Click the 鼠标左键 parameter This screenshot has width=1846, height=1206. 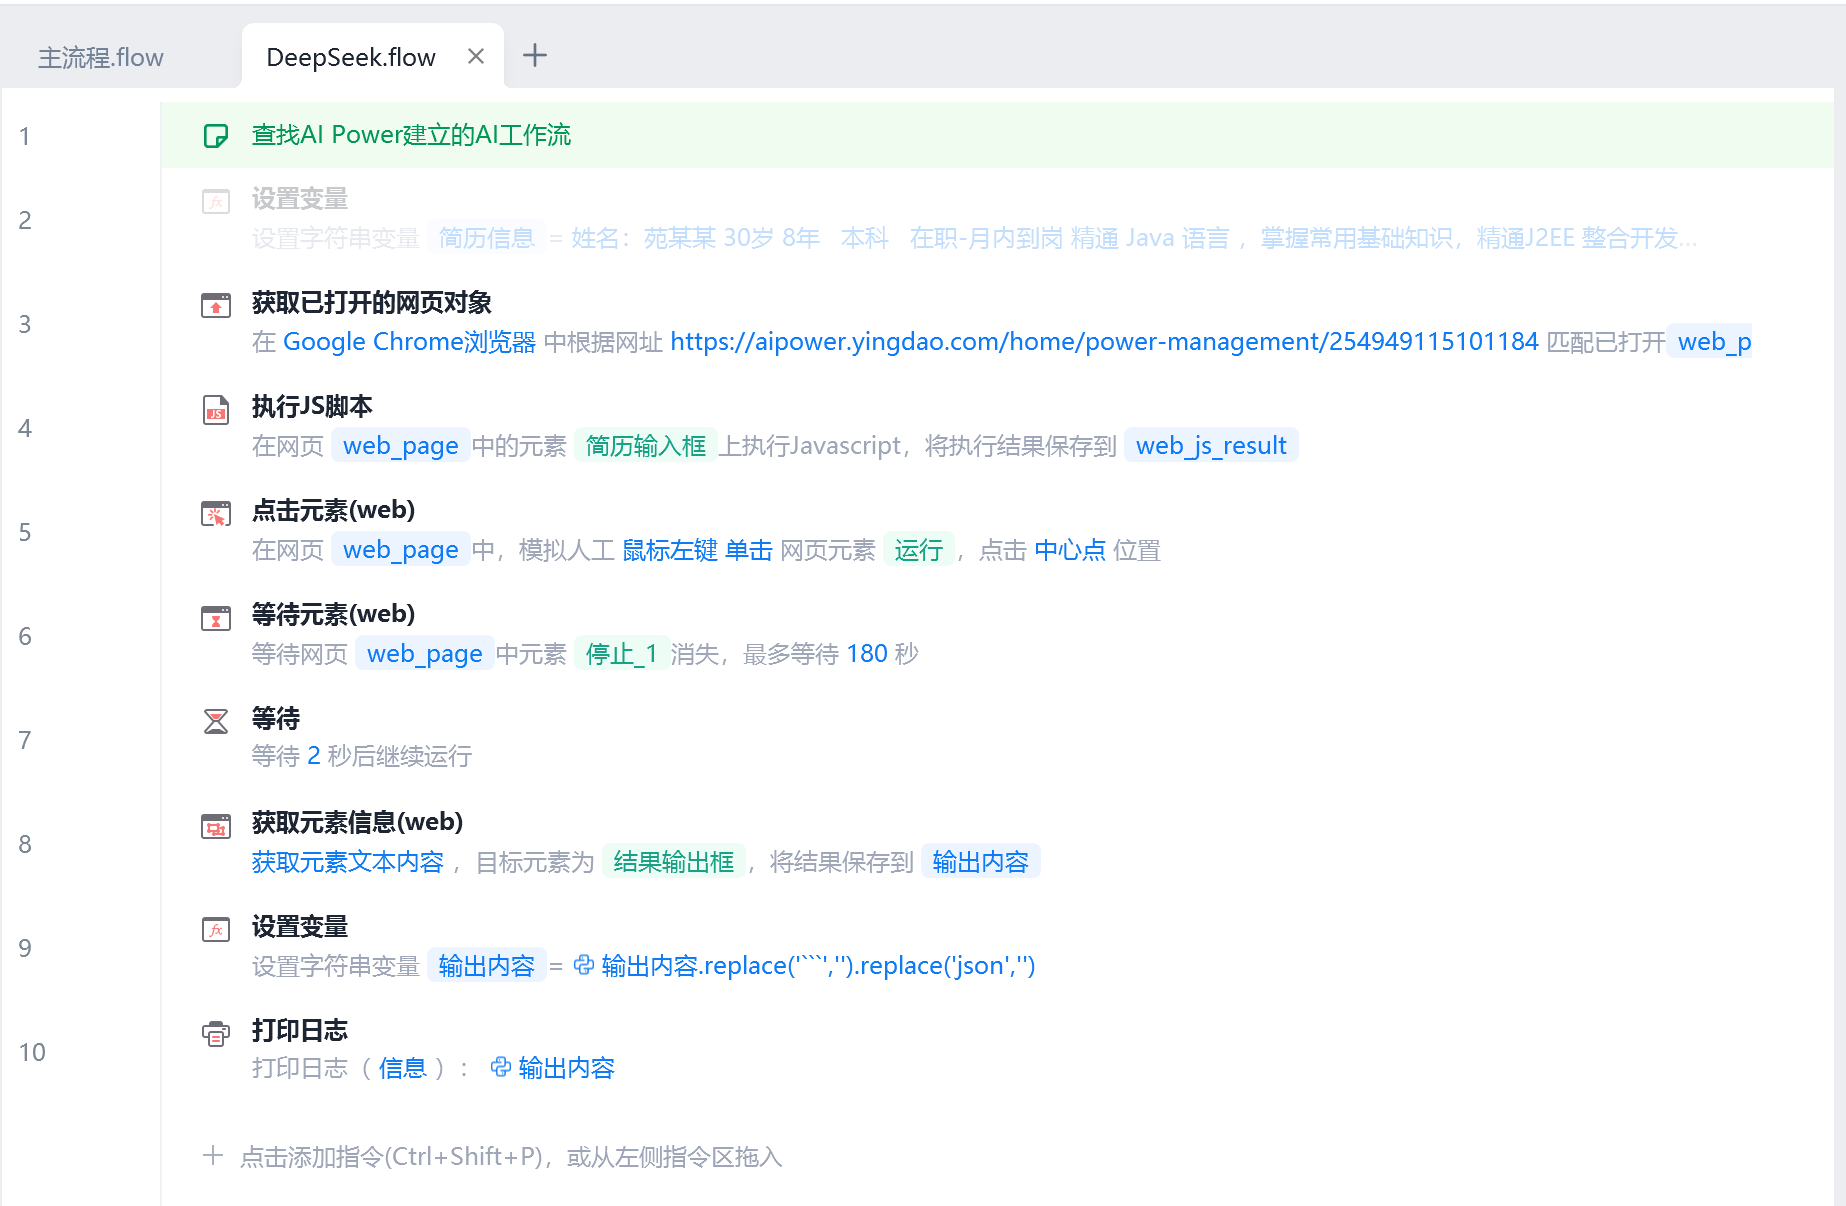coord(670,550)
